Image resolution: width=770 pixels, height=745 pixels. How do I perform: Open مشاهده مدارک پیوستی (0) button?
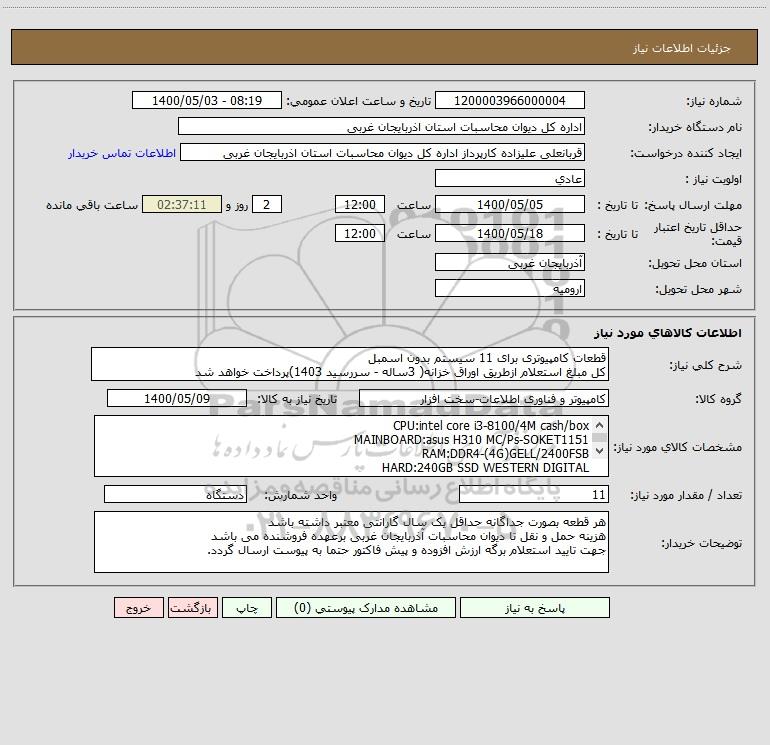(366, 608)
